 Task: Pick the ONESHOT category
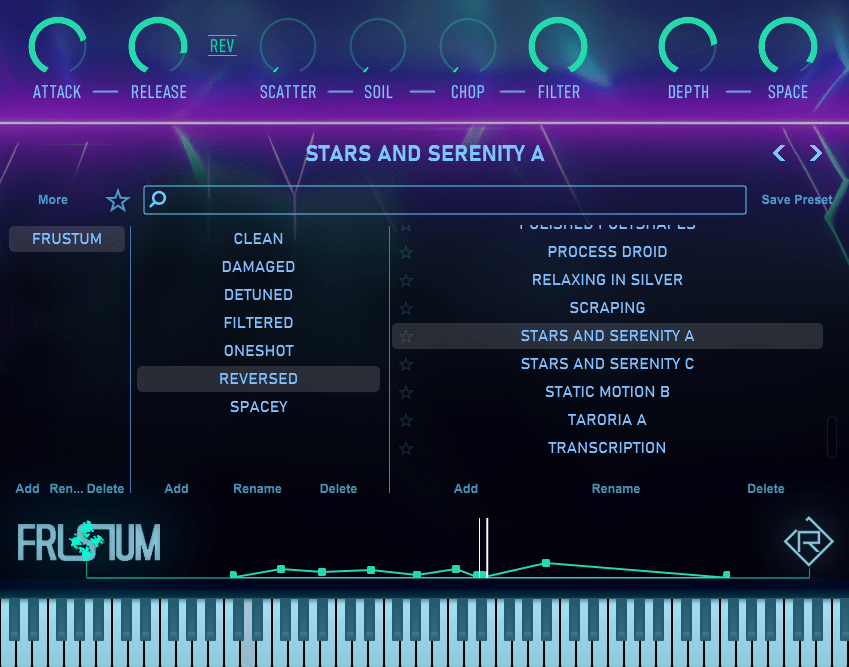click(x=258, y=351)
